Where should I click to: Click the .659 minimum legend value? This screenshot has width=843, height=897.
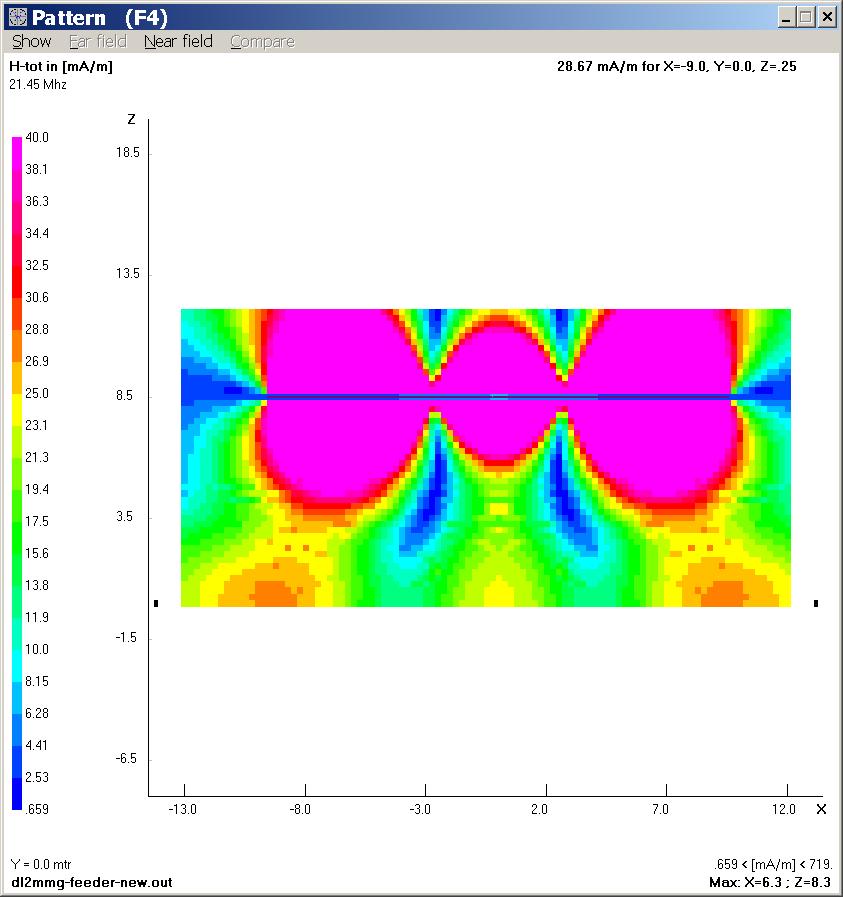tap(37, 809)
